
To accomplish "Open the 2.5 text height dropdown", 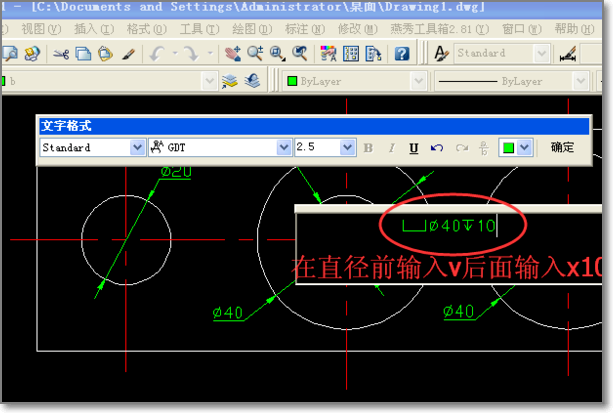I will (x=347, y=148).
